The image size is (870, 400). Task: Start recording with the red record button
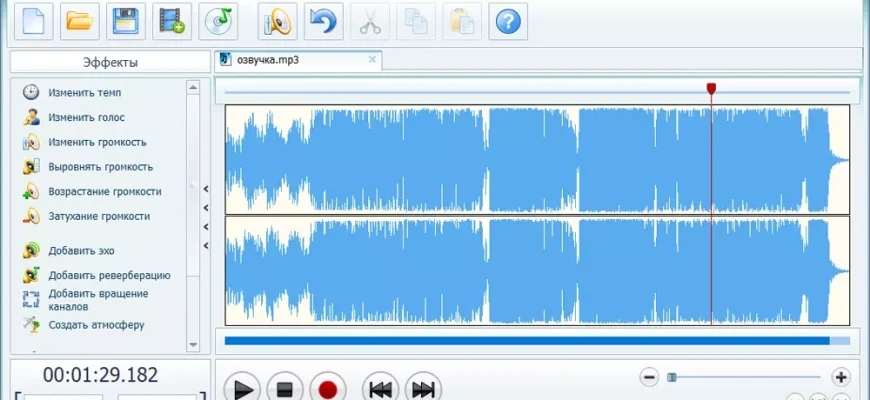click(327, 388)
